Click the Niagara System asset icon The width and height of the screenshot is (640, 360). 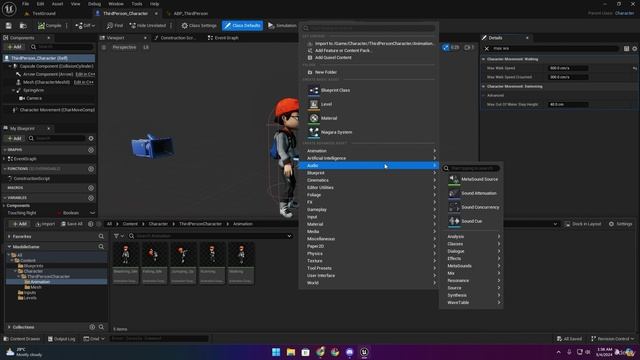coord(313,132)
